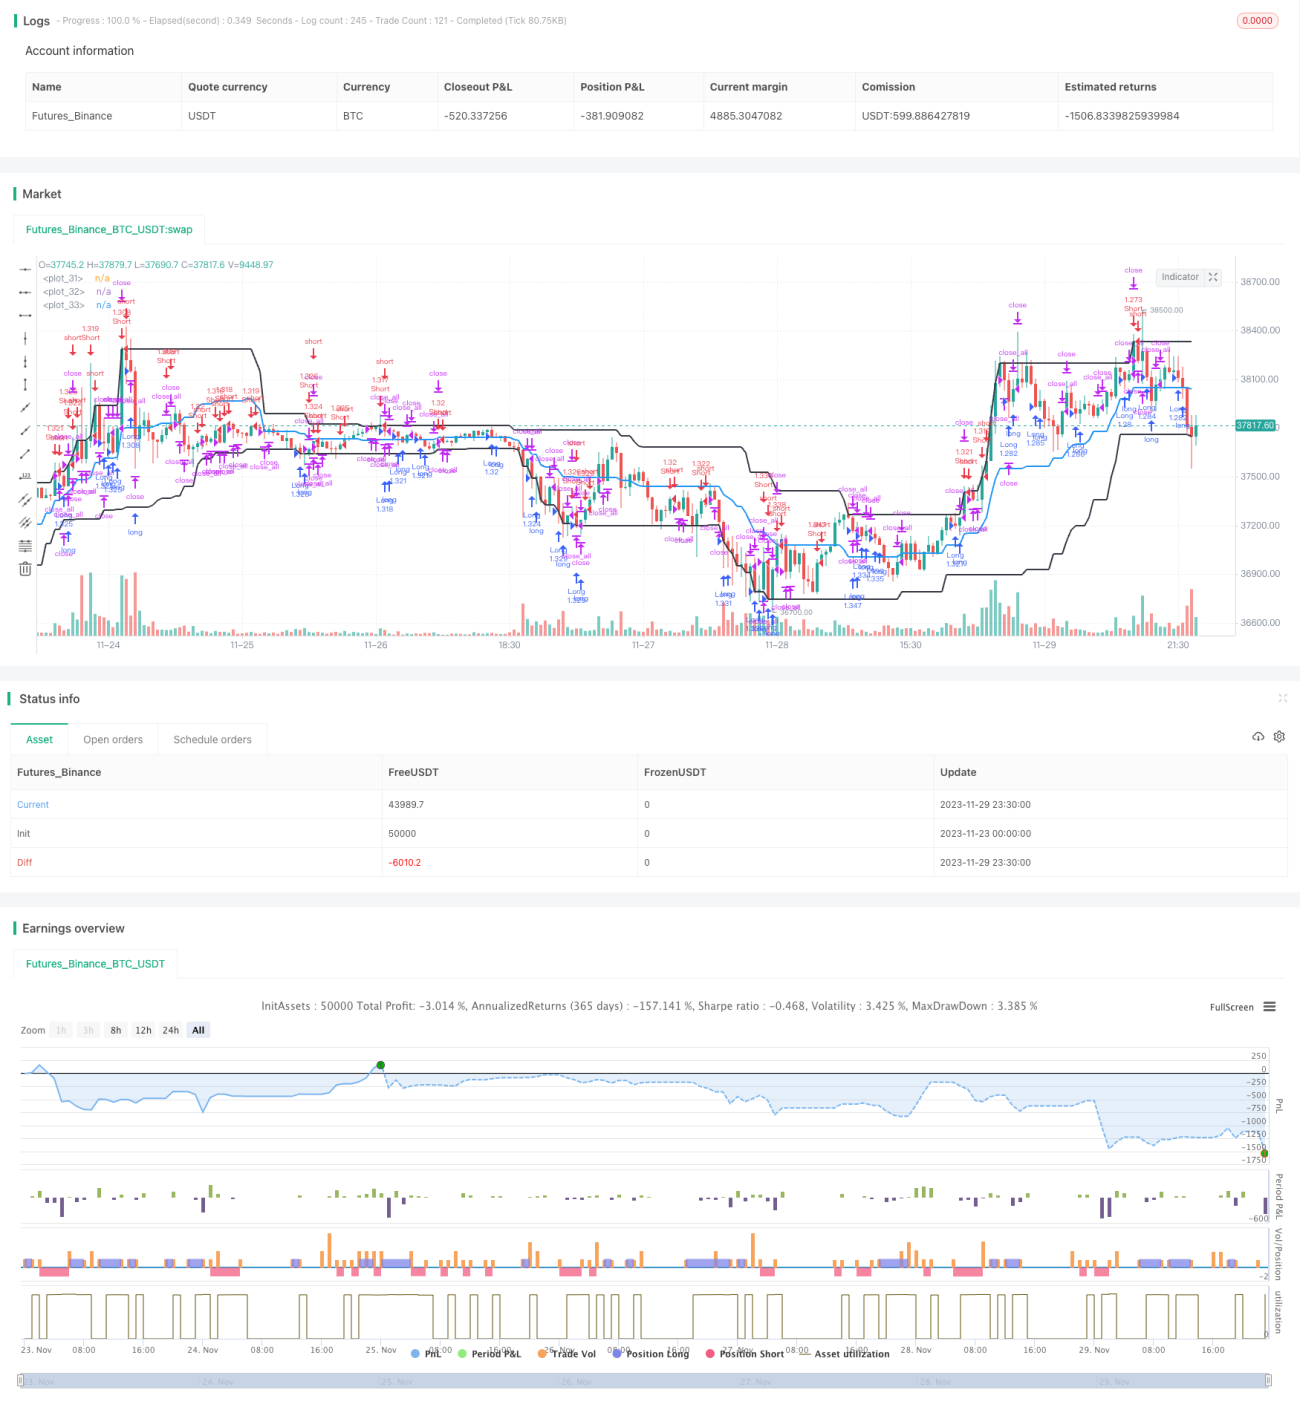
Task: Switch to Schedule orders tab
Action: coord(212,740)
